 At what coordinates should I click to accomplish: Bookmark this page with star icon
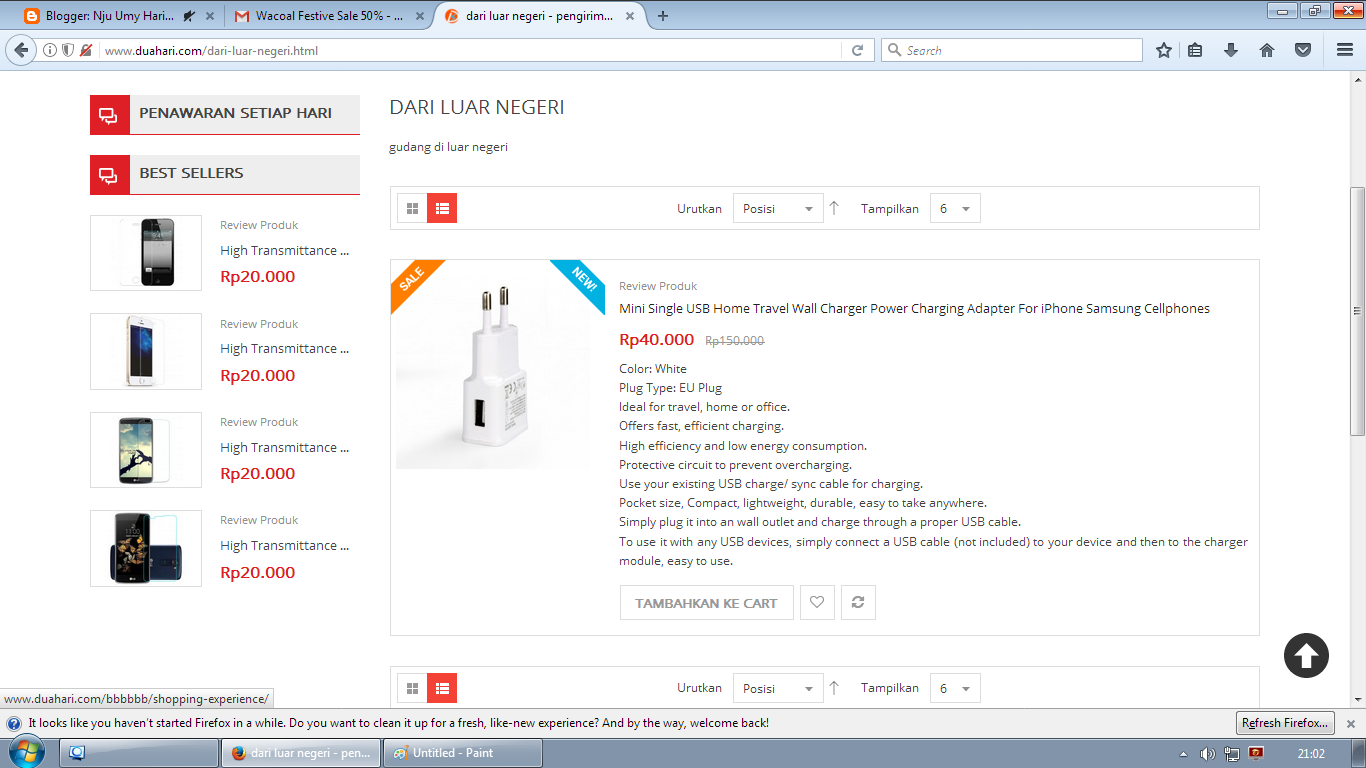pos(1164,50)
